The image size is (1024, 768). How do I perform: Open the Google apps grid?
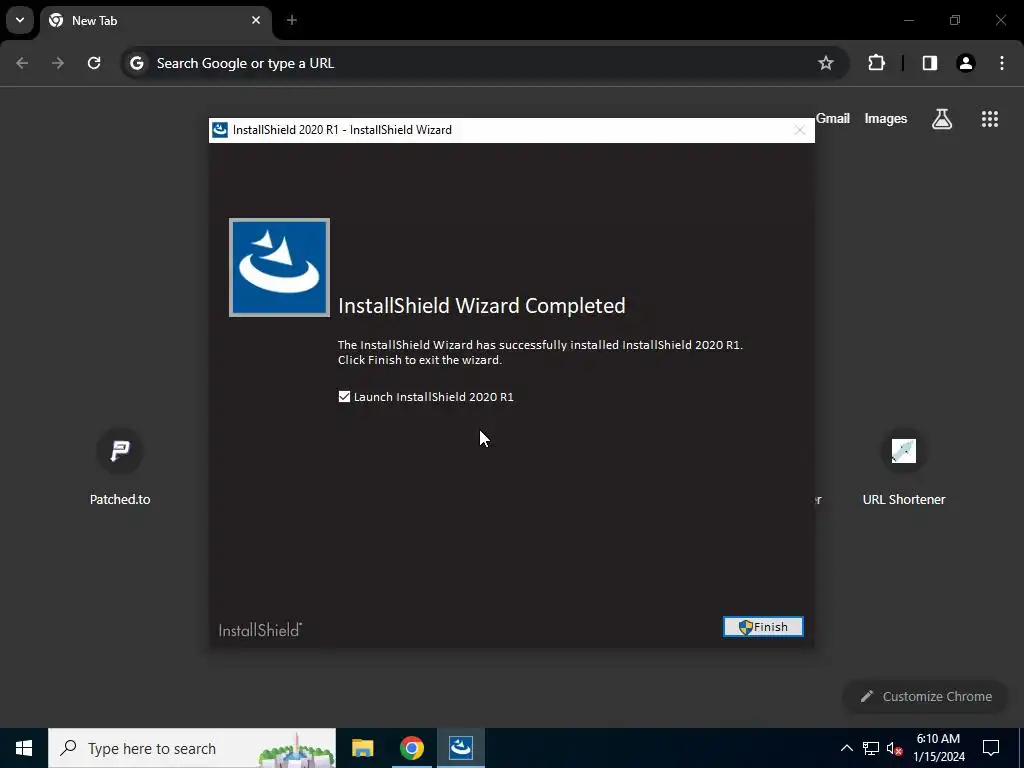(x=990, y=119)
